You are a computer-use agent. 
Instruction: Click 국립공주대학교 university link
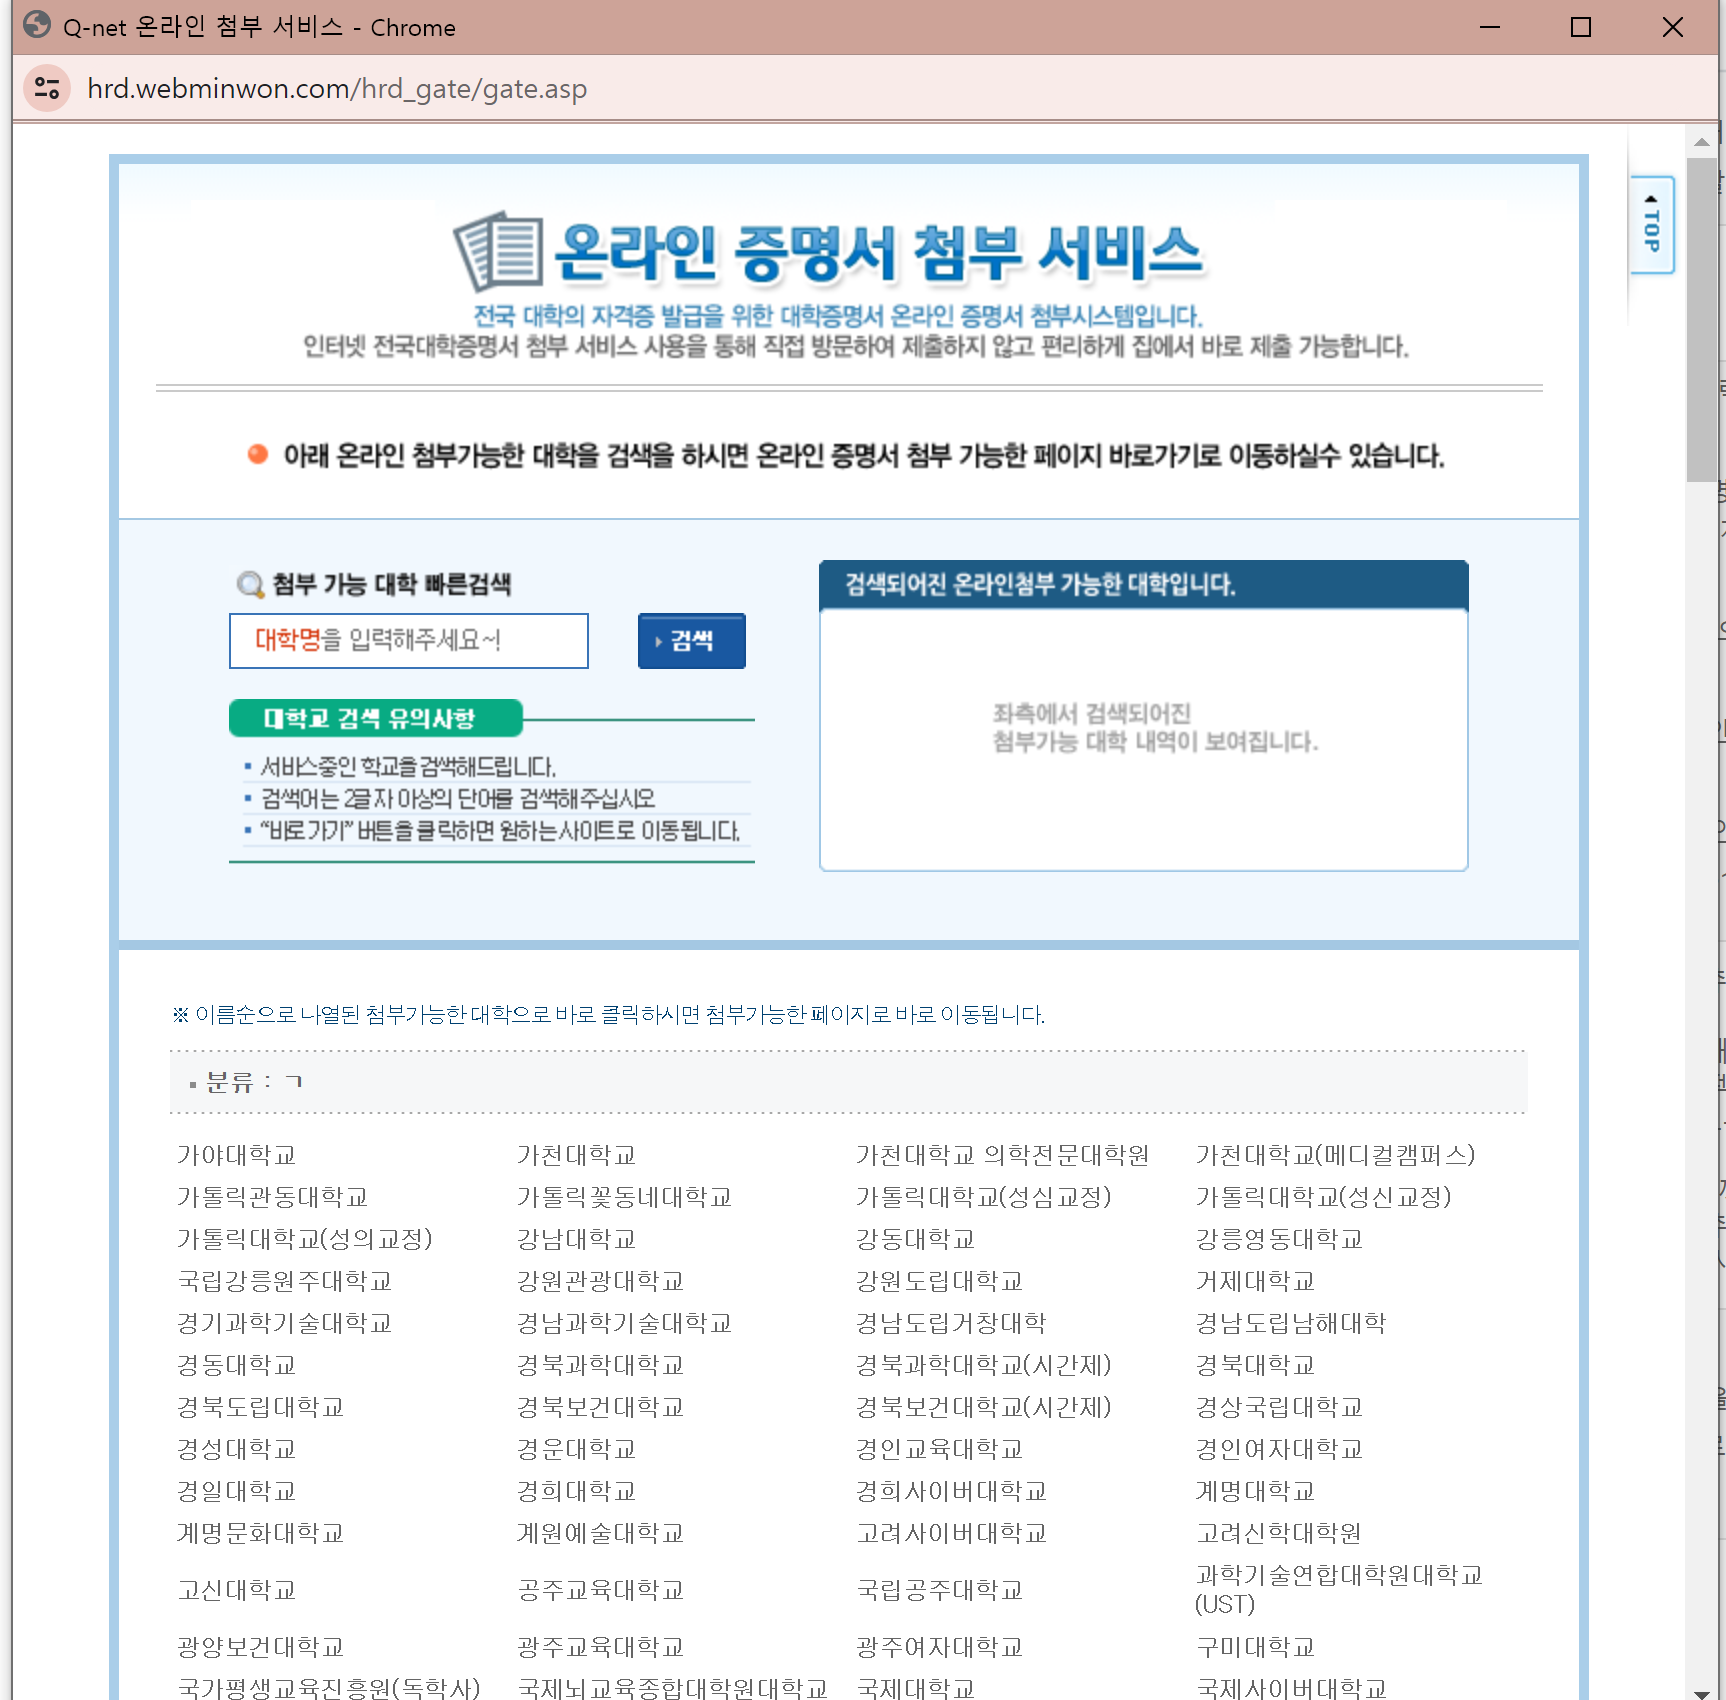click(x=940, y=1590)
